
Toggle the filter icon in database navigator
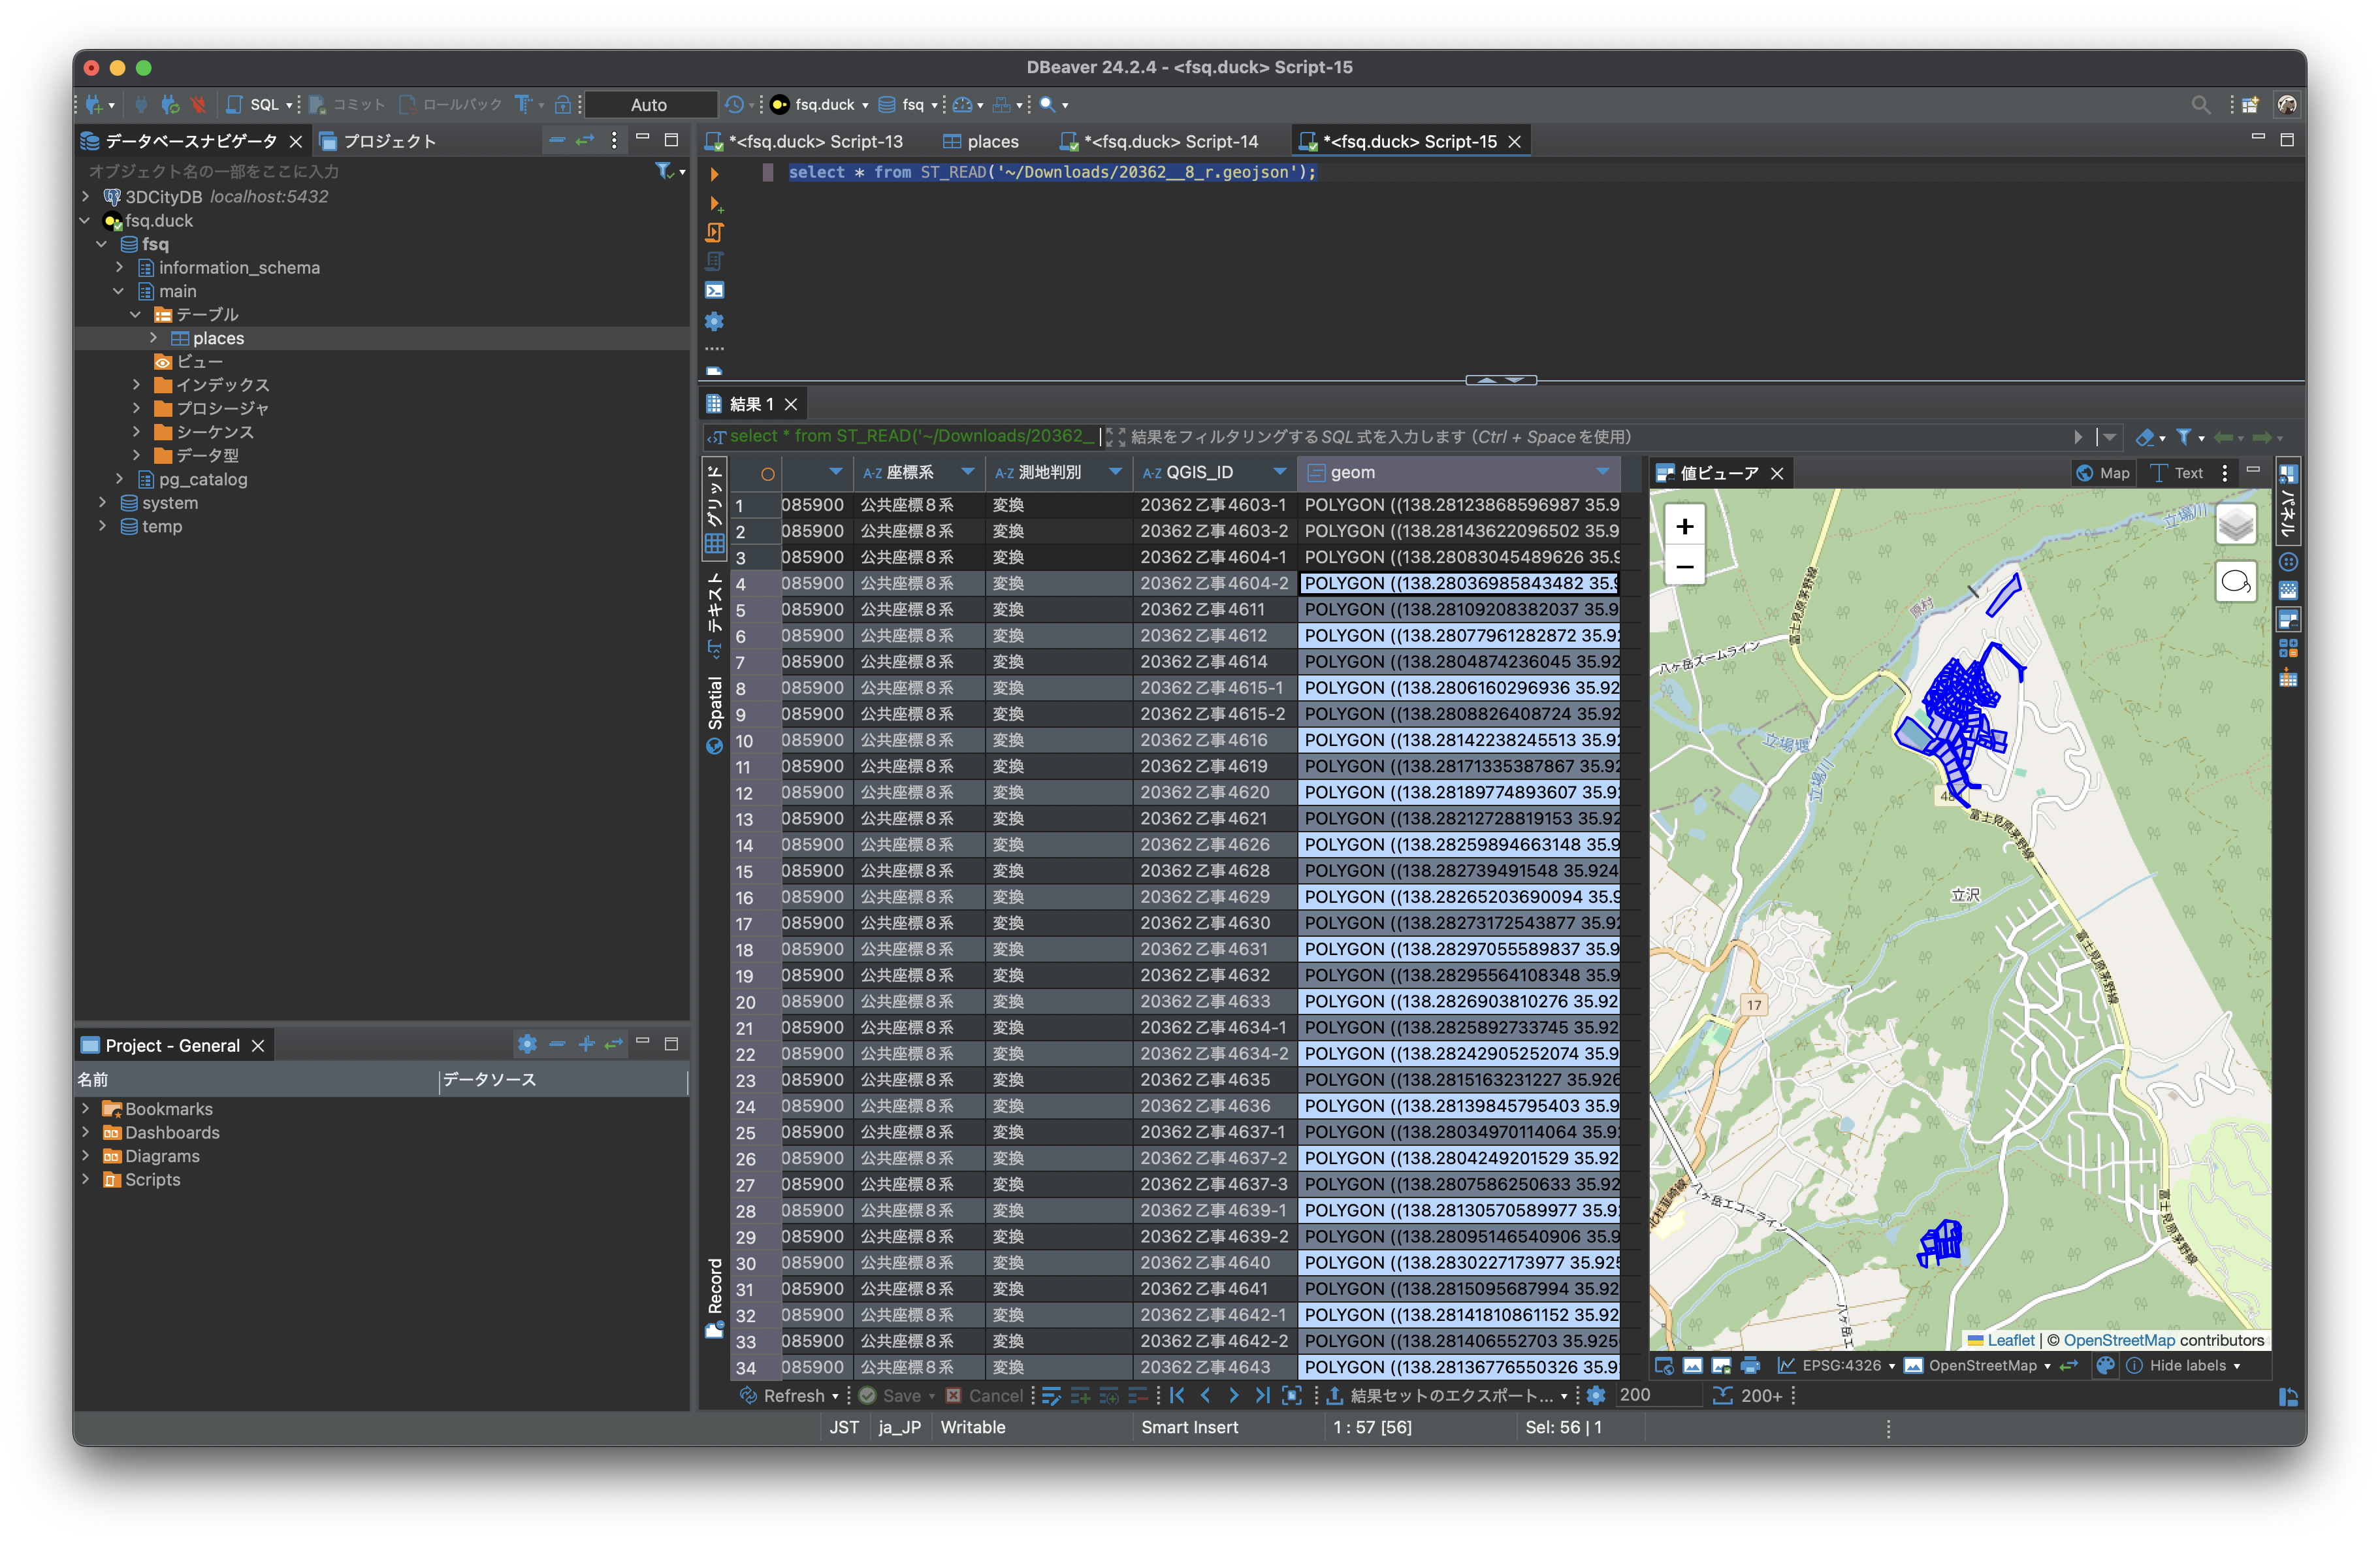tap(662, 171)
